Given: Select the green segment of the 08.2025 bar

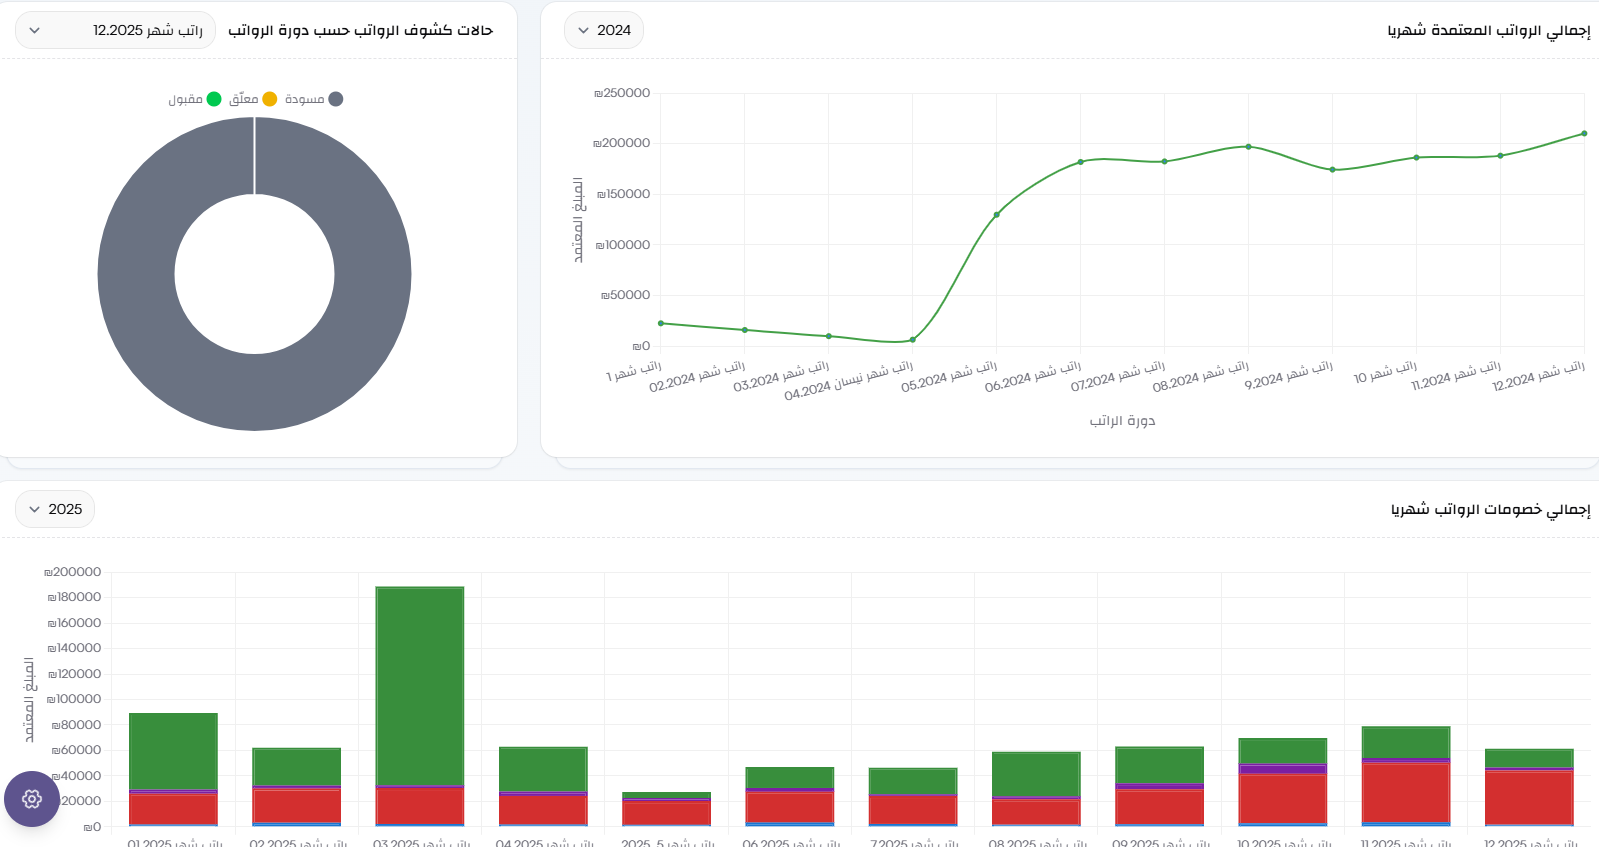Looking at the screenshot, I should coord(1035,774).
